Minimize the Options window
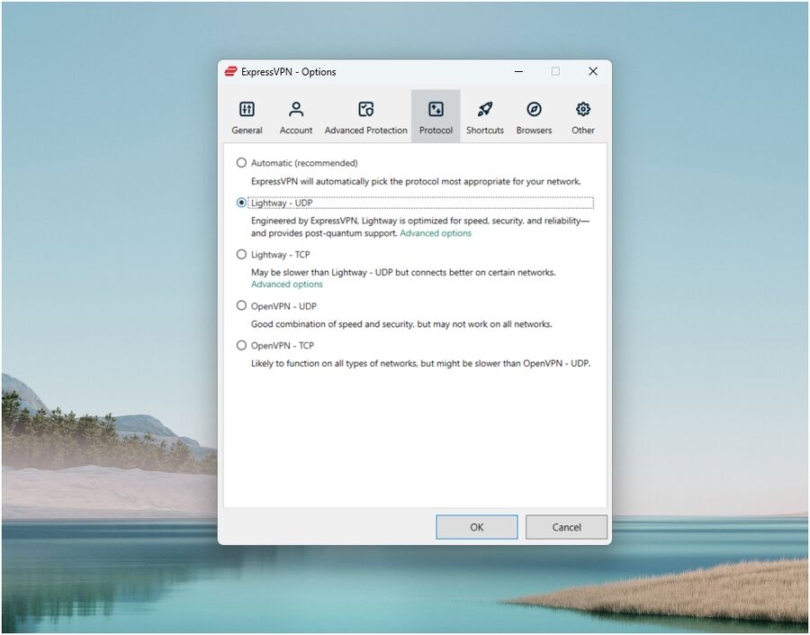This screenshot has height=635, width=810. click(518, 71)
